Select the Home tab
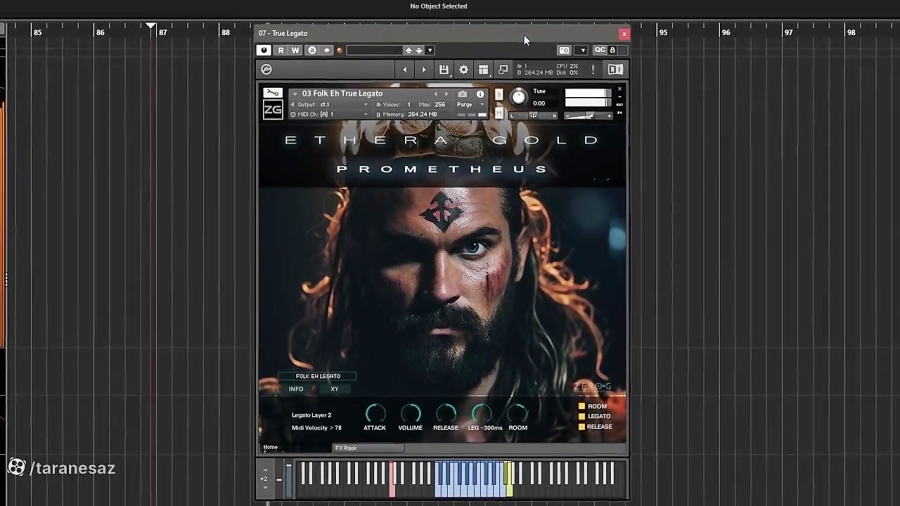Screen dimensions: 900x506 271,447
